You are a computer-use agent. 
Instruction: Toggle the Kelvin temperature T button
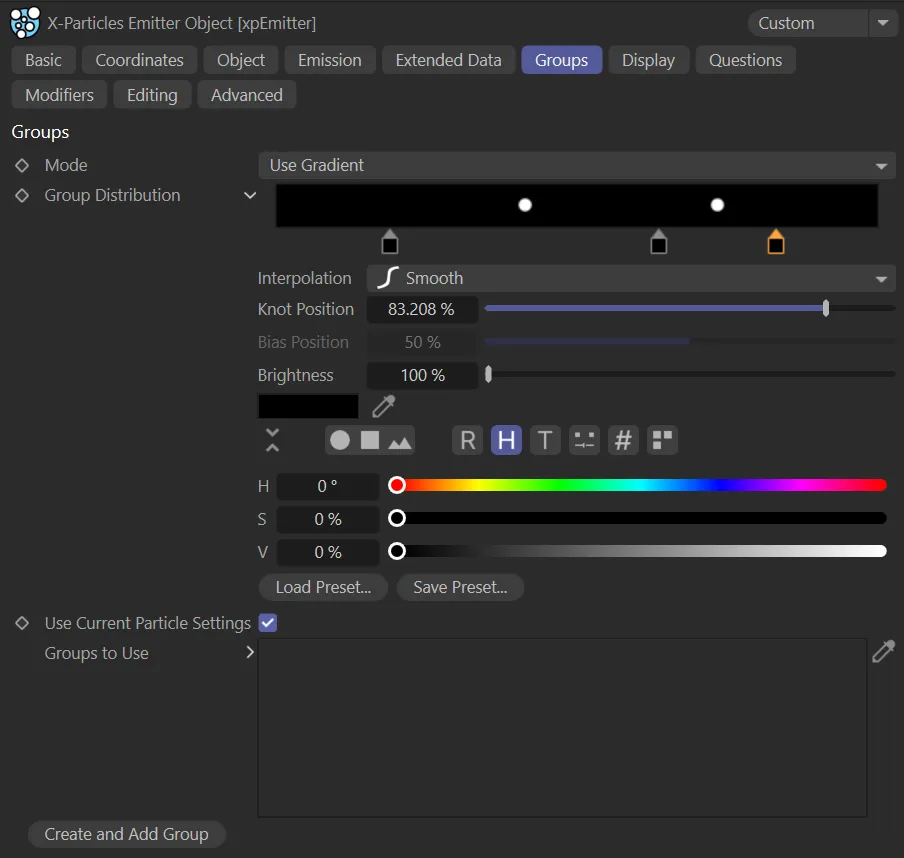pyautogui.click(x=545, y=440)
